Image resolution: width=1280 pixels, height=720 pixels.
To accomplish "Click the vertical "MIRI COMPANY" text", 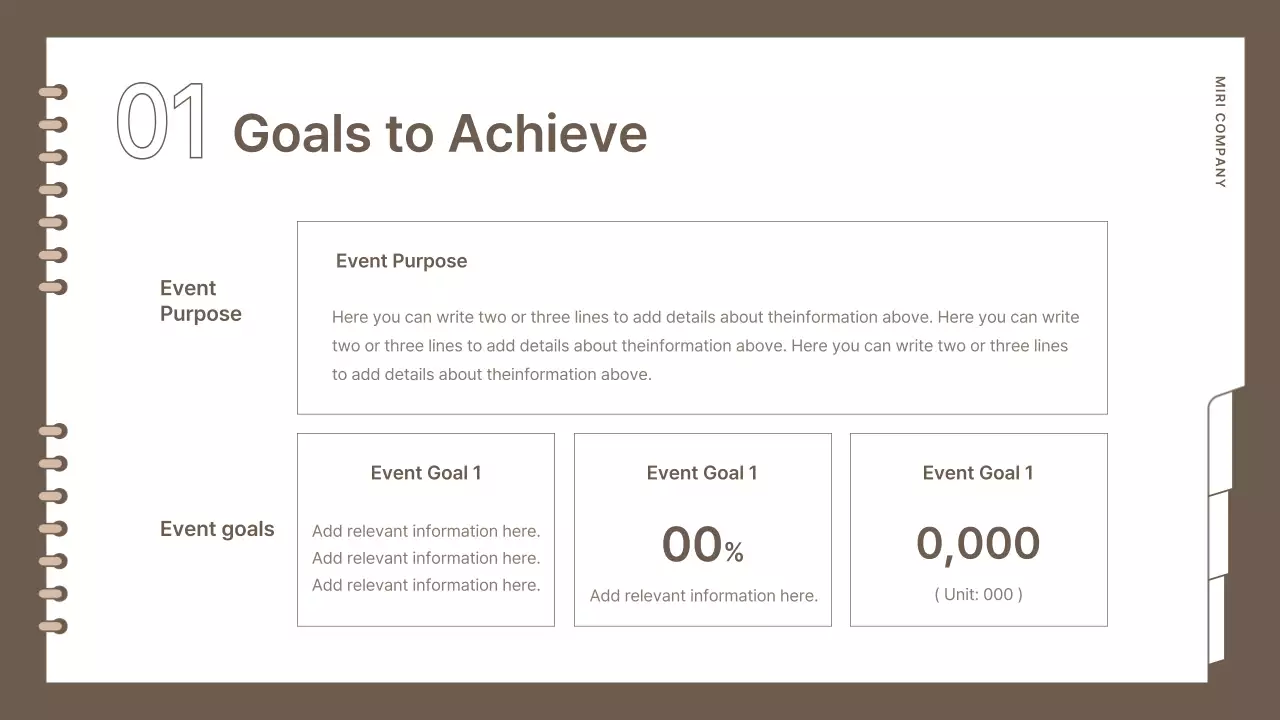I will tap(1220, 132).
